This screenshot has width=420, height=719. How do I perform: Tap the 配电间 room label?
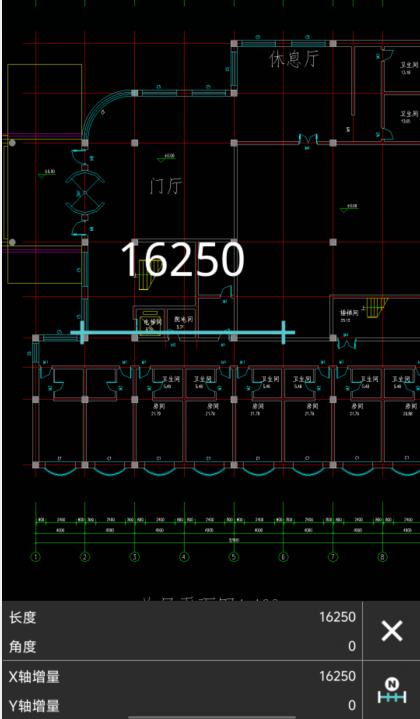click(183, 320)
